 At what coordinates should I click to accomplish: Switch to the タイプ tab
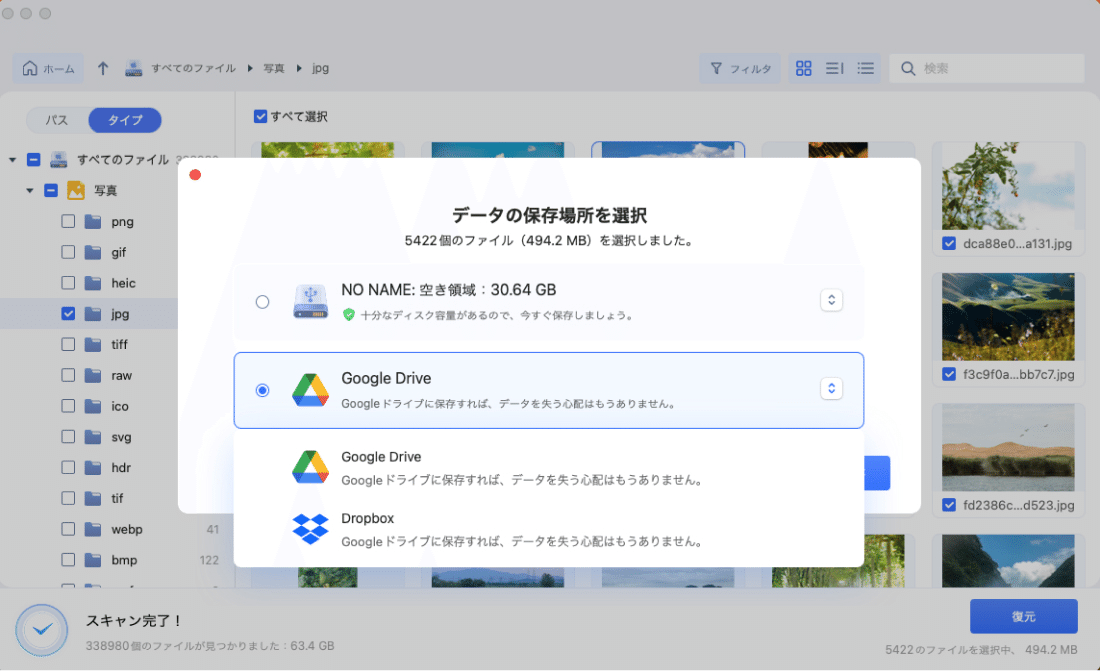coord(124,120)
